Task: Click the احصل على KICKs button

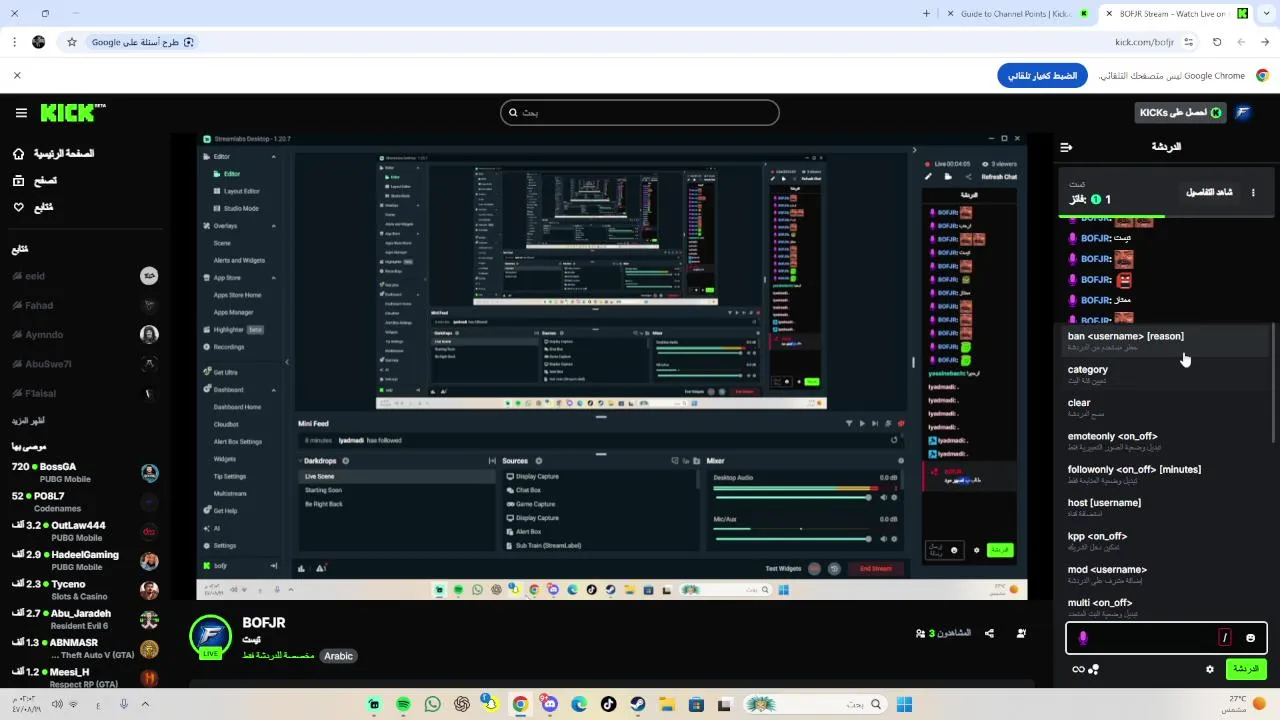Action: tap(1181, 113)
